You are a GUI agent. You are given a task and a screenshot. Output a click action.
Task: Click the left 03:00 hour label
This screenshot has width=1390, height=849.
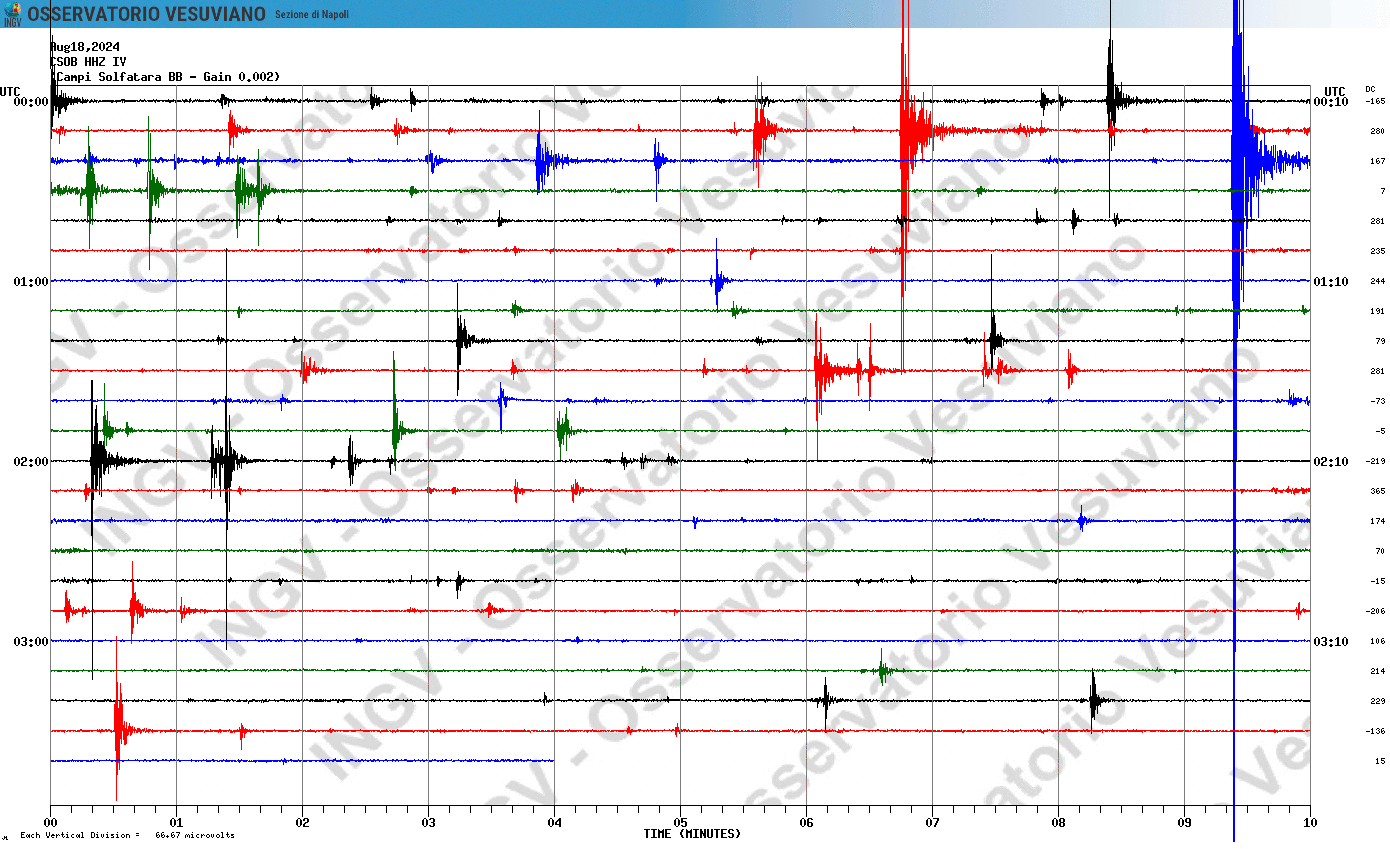pos(30,642)
